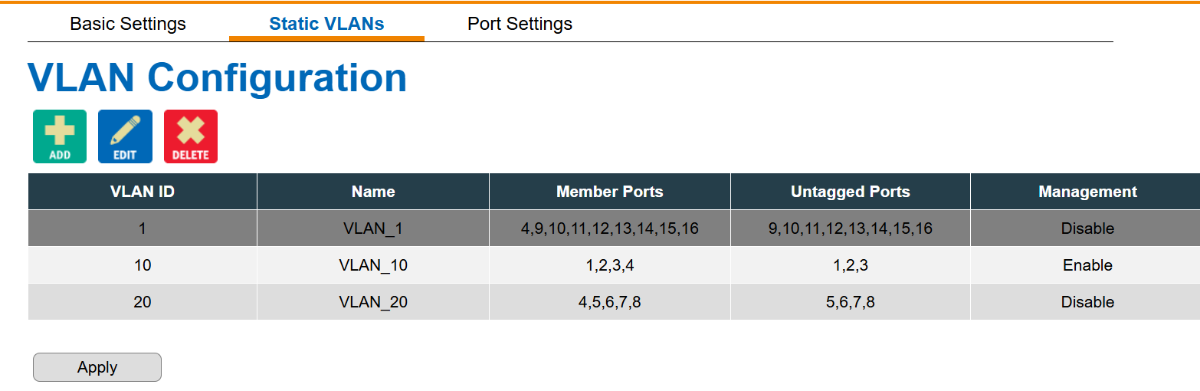Click member ports 4,5,6,7,8 cell
This screenshot has width=1200, height=391.
pyautogui.click(x=610, y=302)
